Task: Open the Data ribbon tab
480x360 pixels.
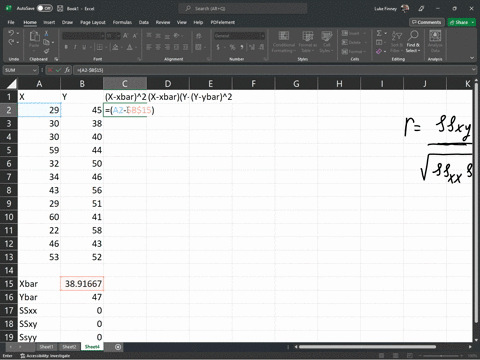Action: [144, 22]
